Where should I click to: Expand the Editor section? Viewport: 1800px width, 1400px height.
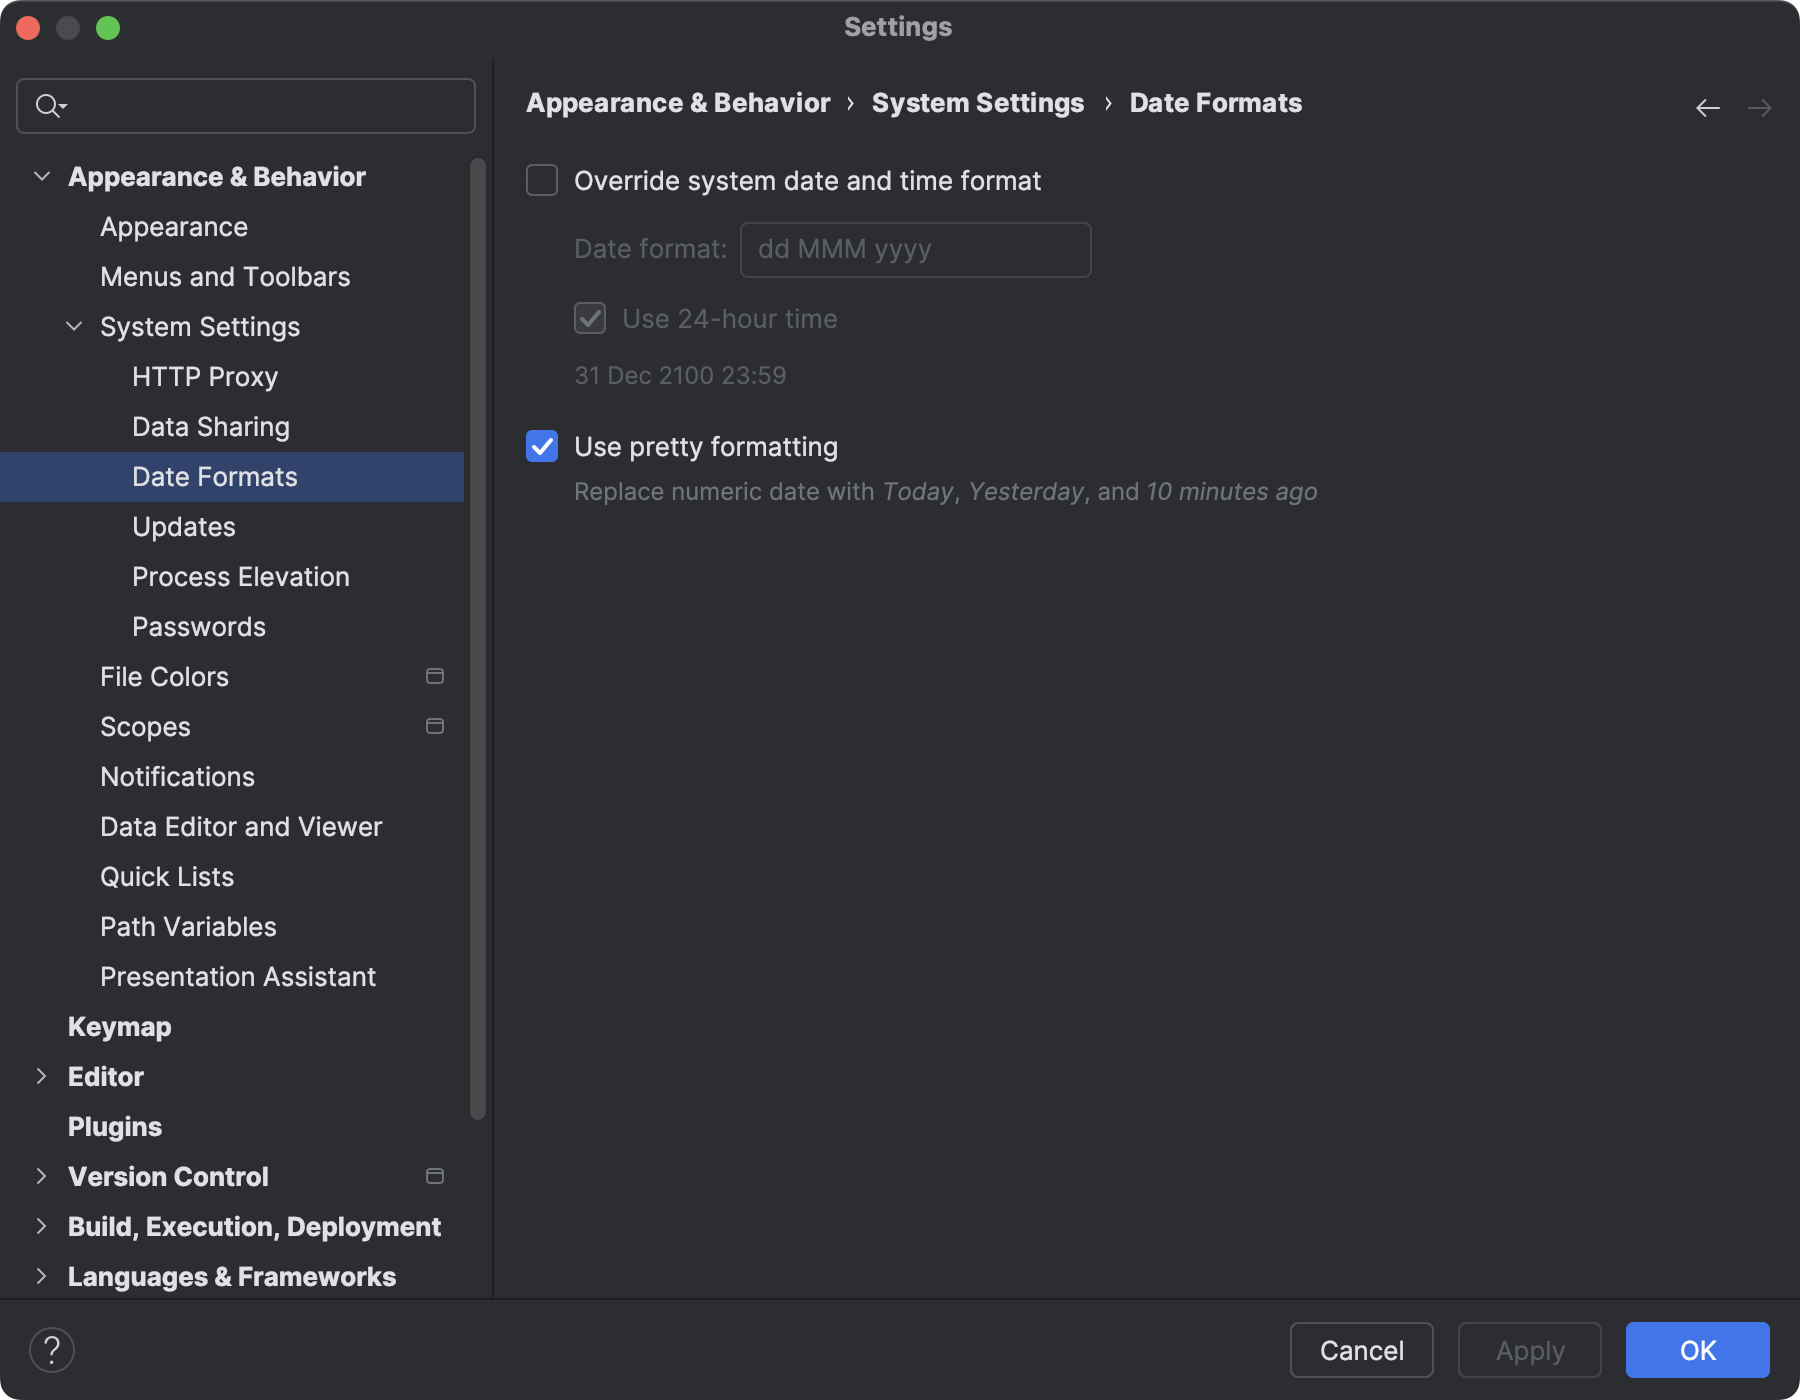(41, 1076)
